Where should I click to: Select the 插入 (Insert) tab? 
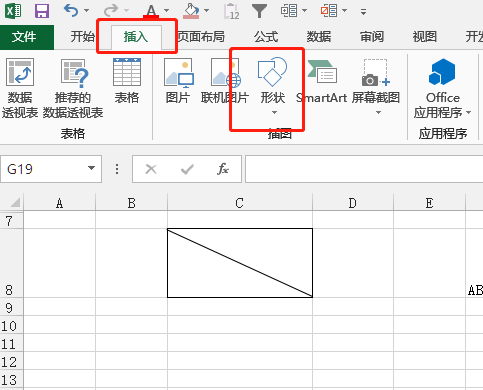136,37
